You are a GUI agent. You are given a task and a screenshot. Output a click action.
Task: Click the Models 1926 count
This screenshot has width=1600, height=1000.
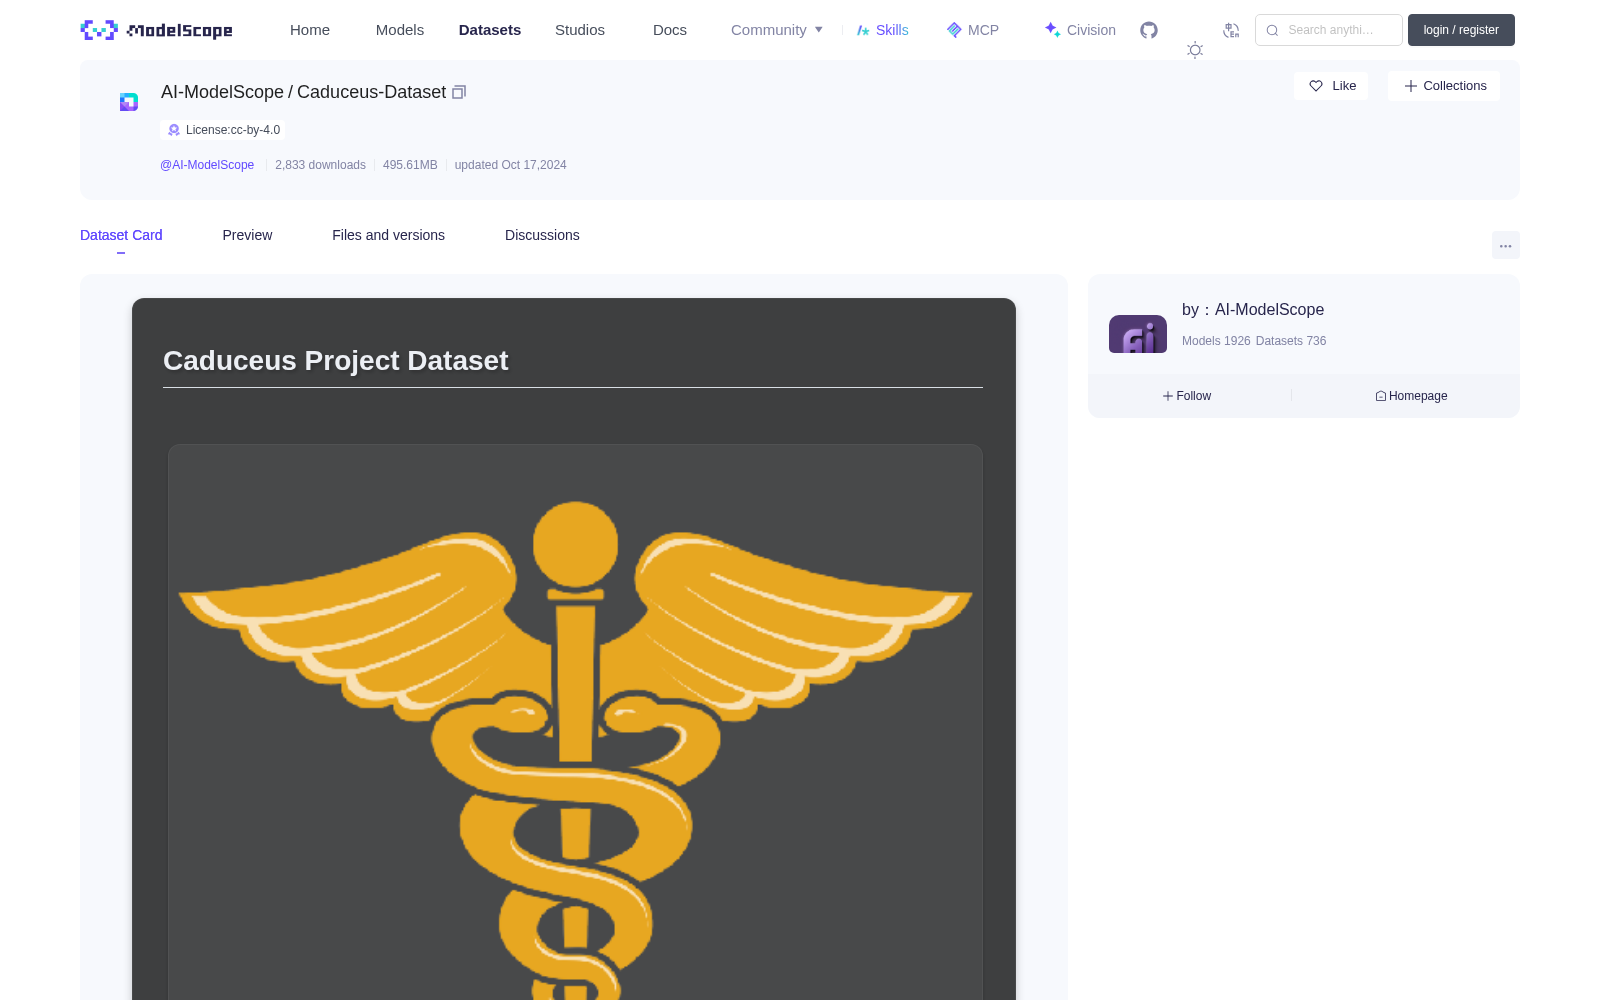coord(1216,341)
